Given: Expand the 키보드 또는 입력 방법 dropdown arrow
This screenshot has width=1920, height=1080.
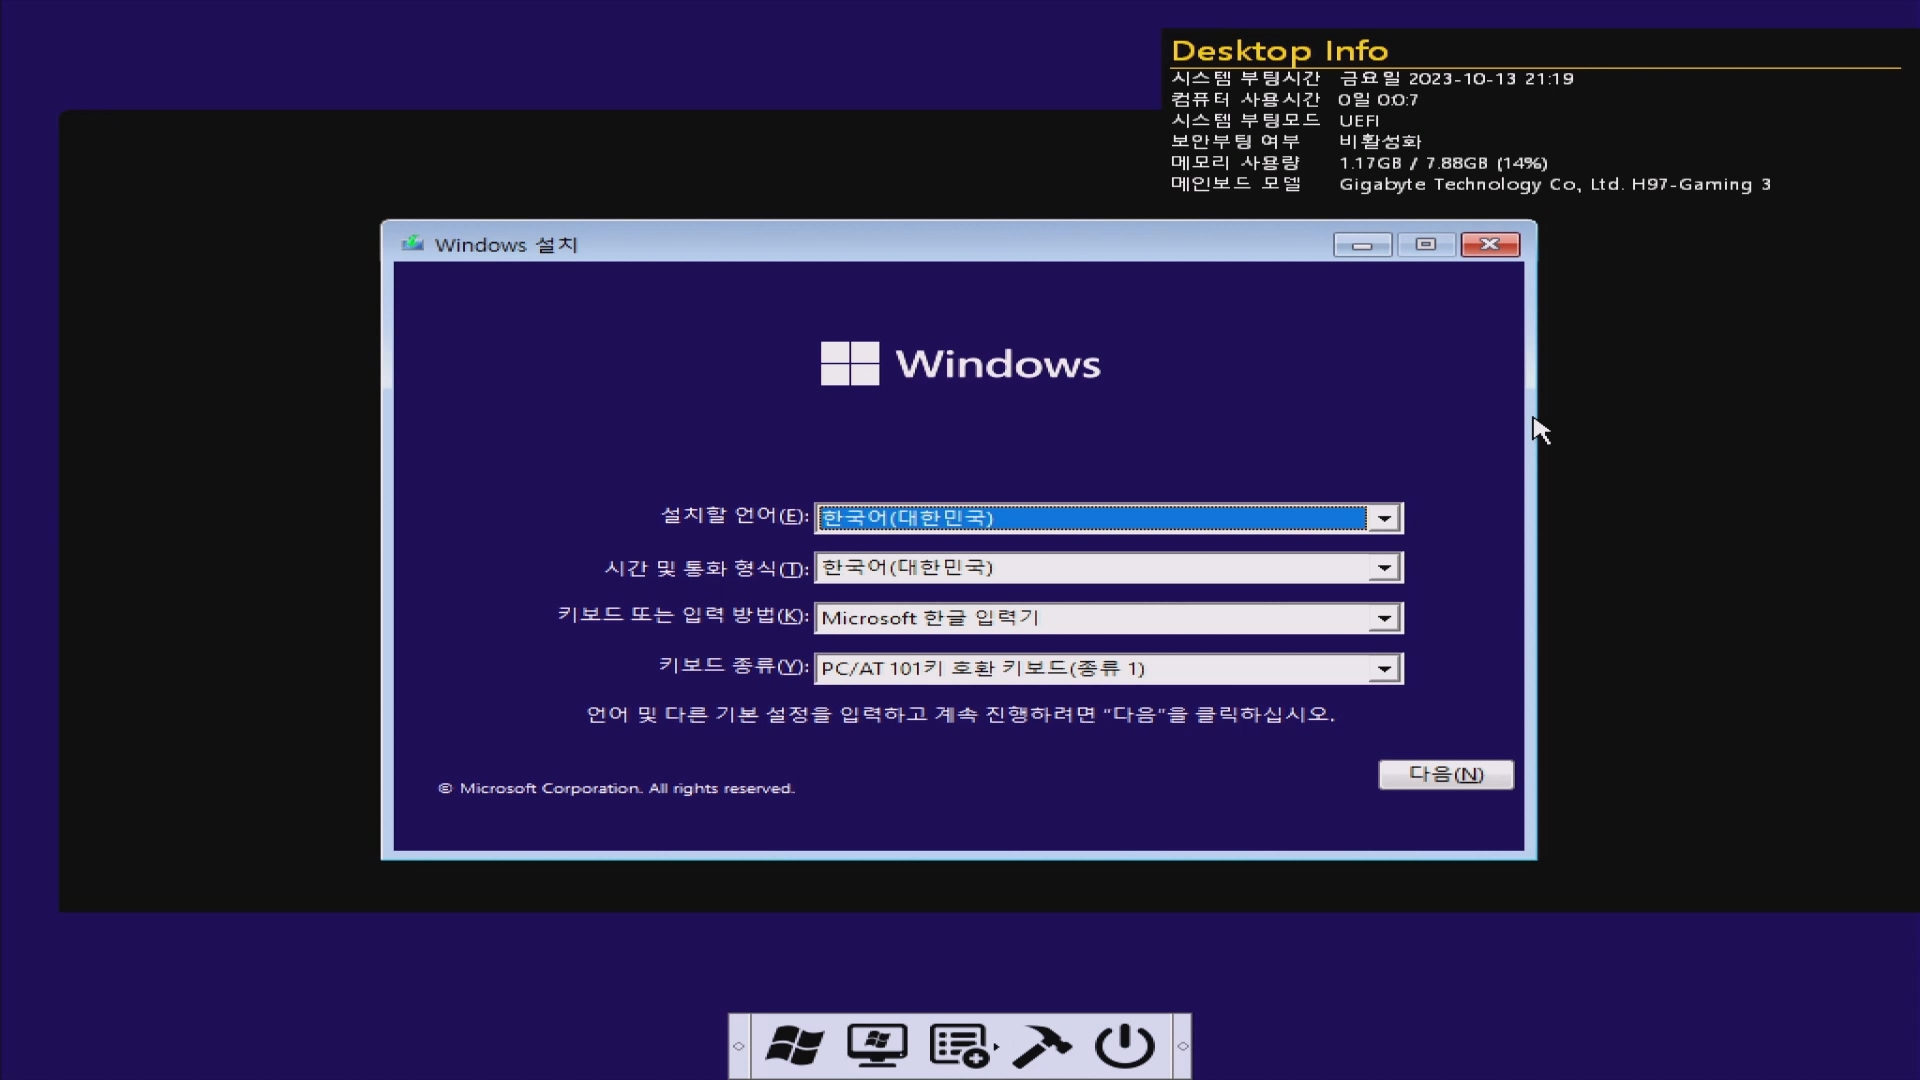Looking at the screenshot, I should (1384, 618).
